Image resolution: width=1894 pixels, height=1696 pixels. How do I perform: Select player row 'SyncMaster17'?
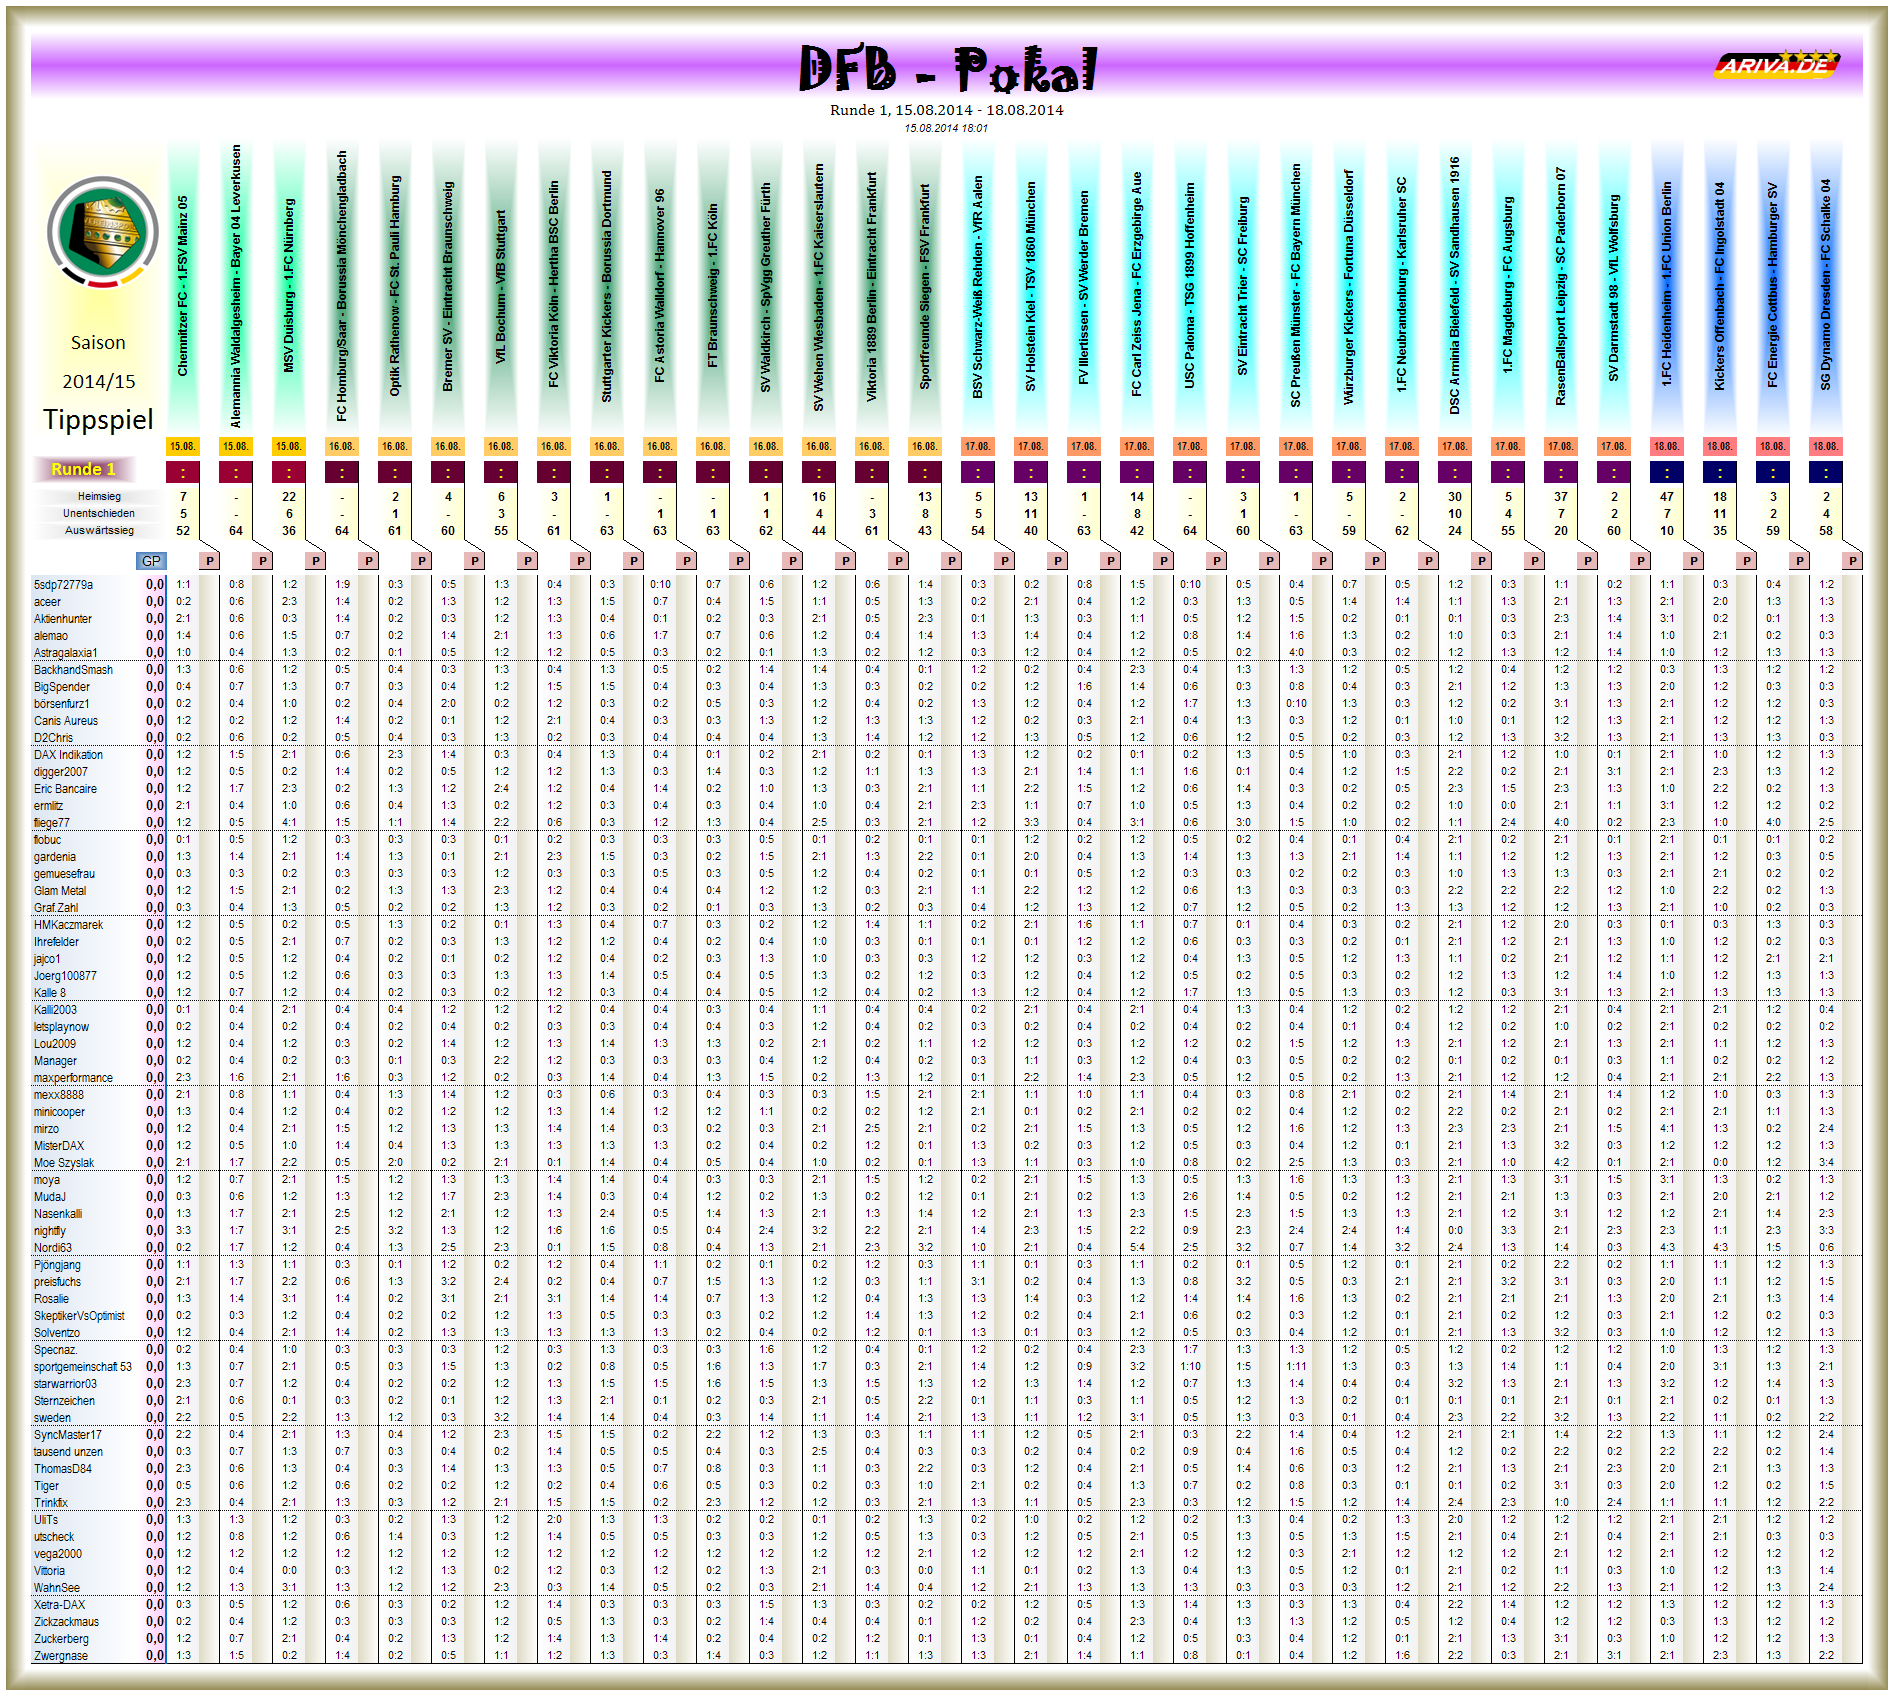946,1434
